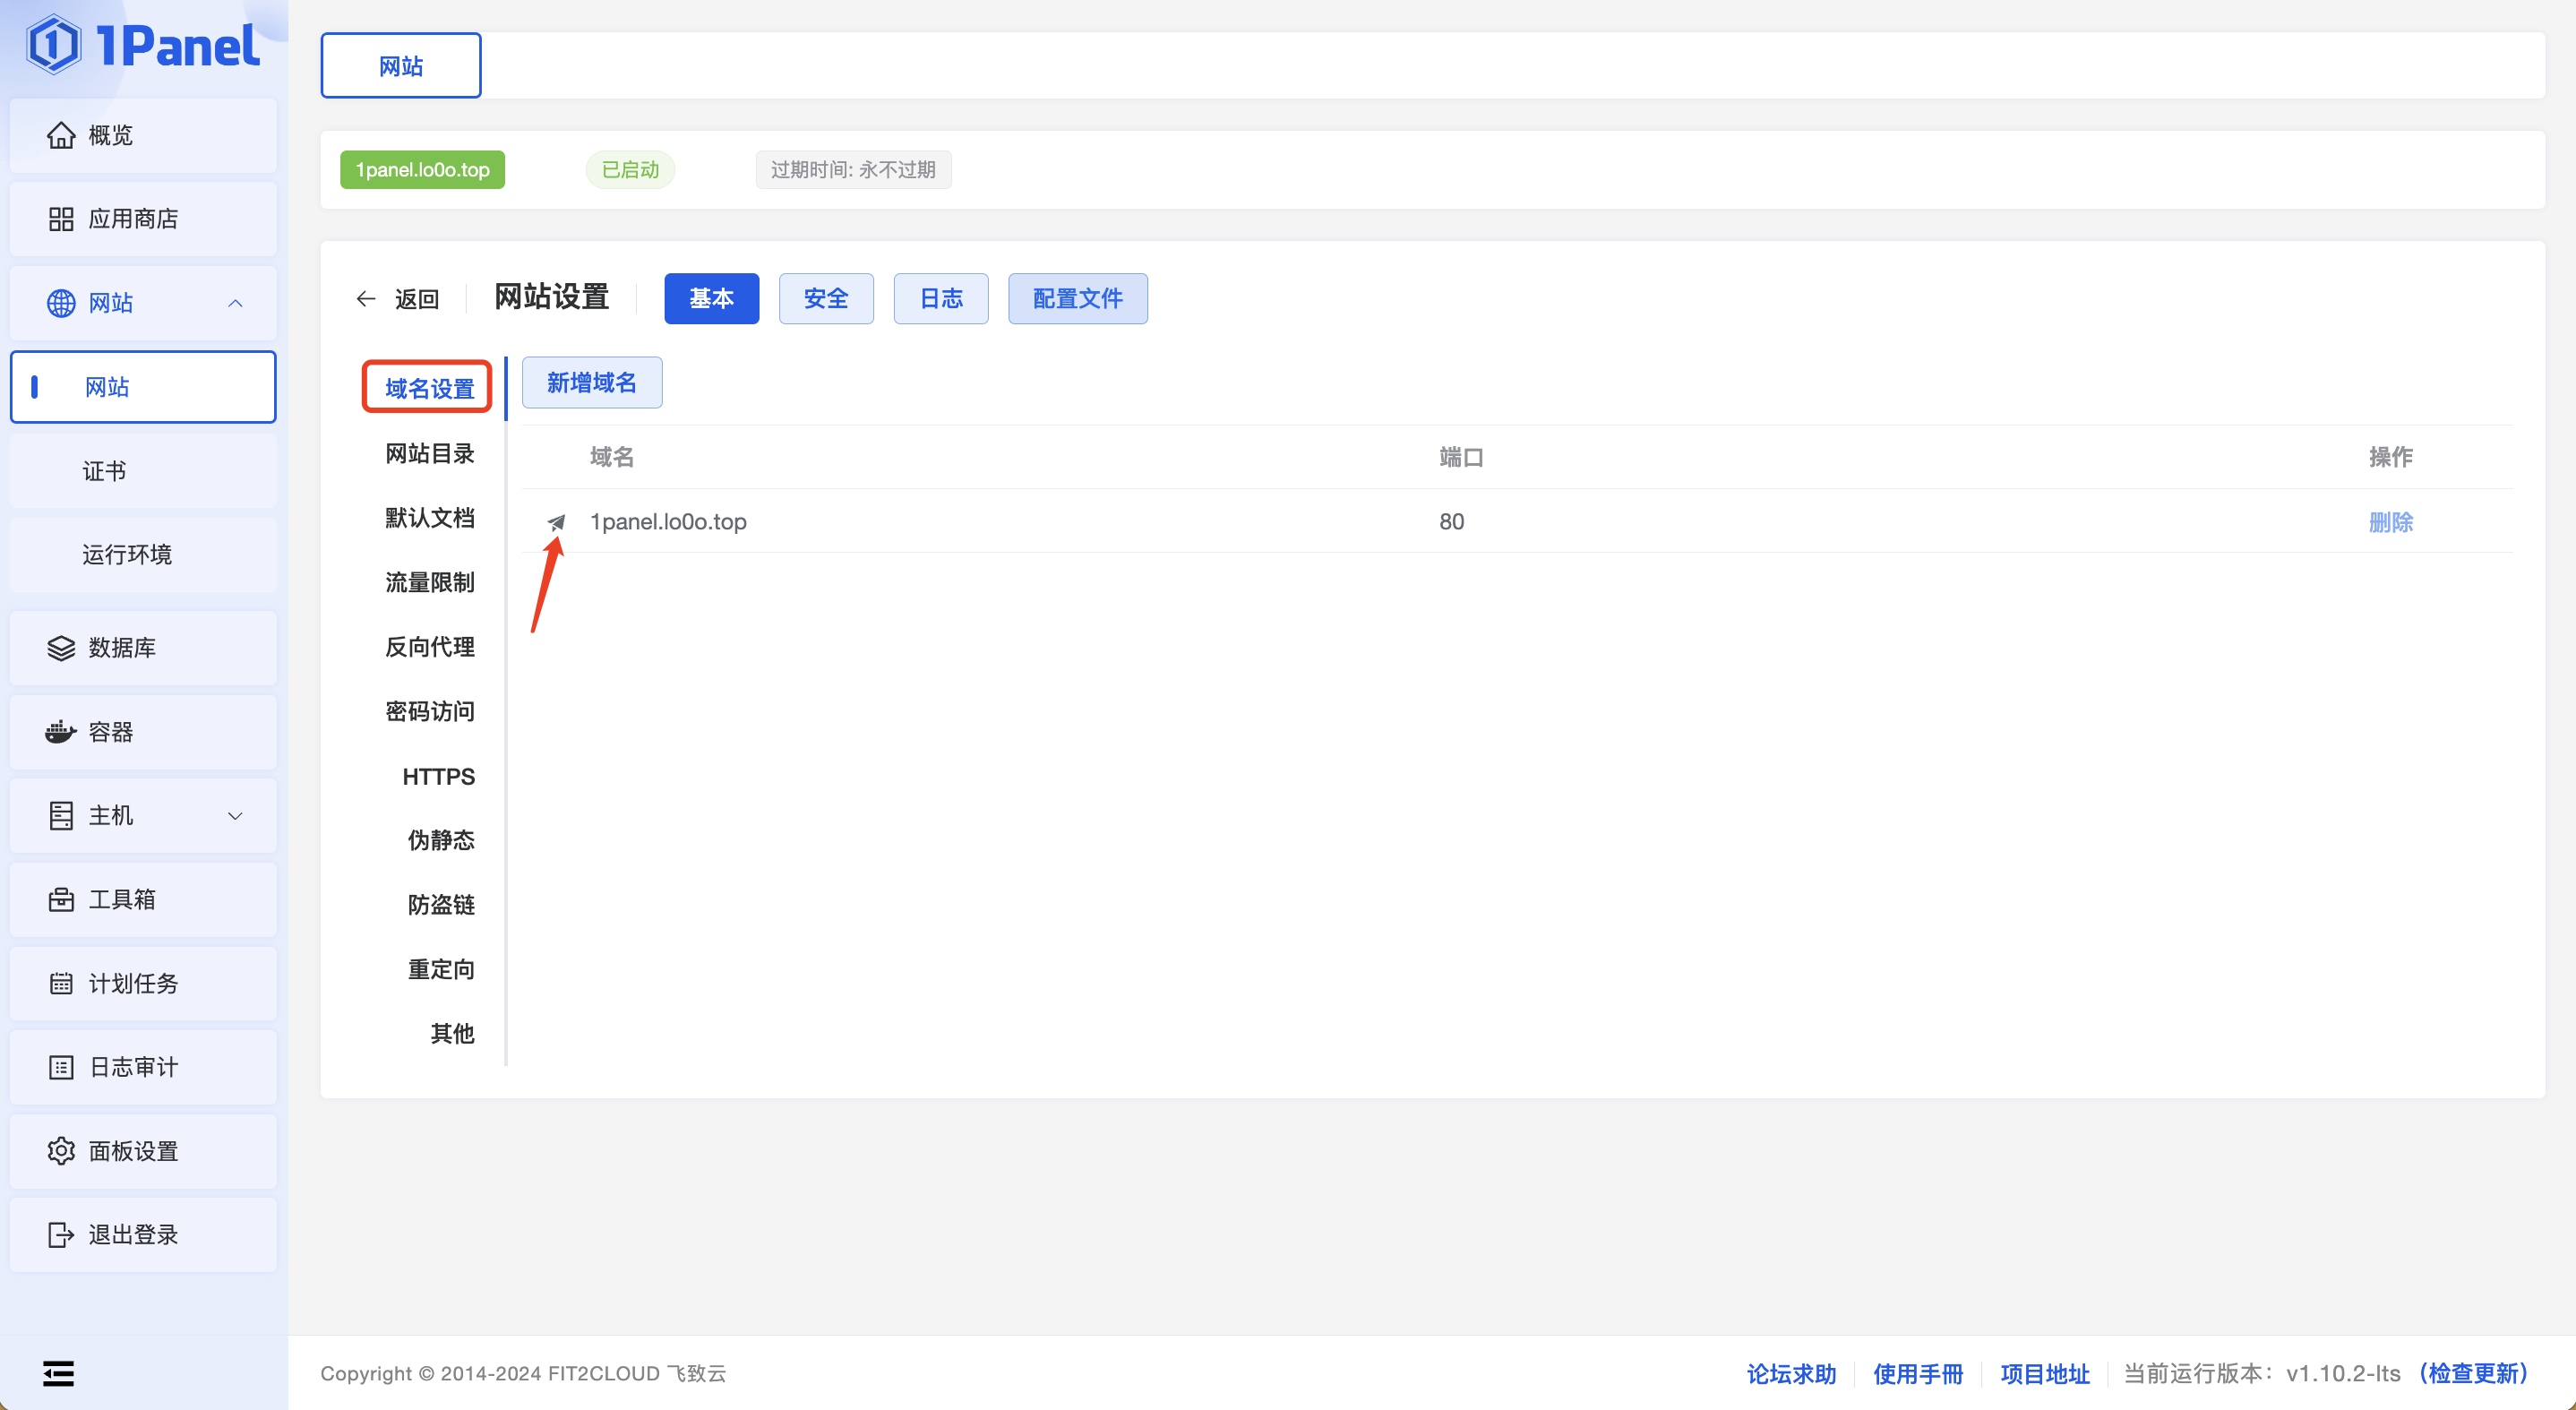The image size is (2576, 1410).
Task: Click the 检查更新 link
Action: pos(2473,1374)
